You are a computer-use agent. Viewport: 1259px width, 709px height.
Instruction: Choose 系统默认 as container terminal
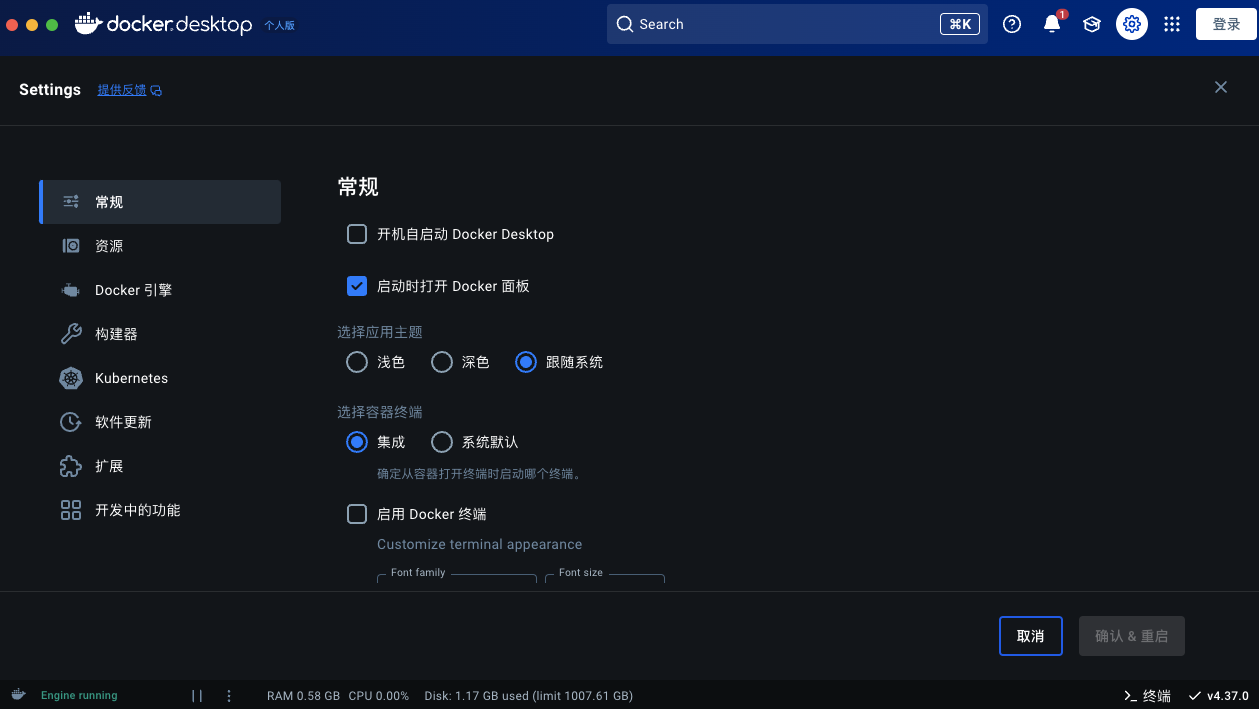coord(442,442)
